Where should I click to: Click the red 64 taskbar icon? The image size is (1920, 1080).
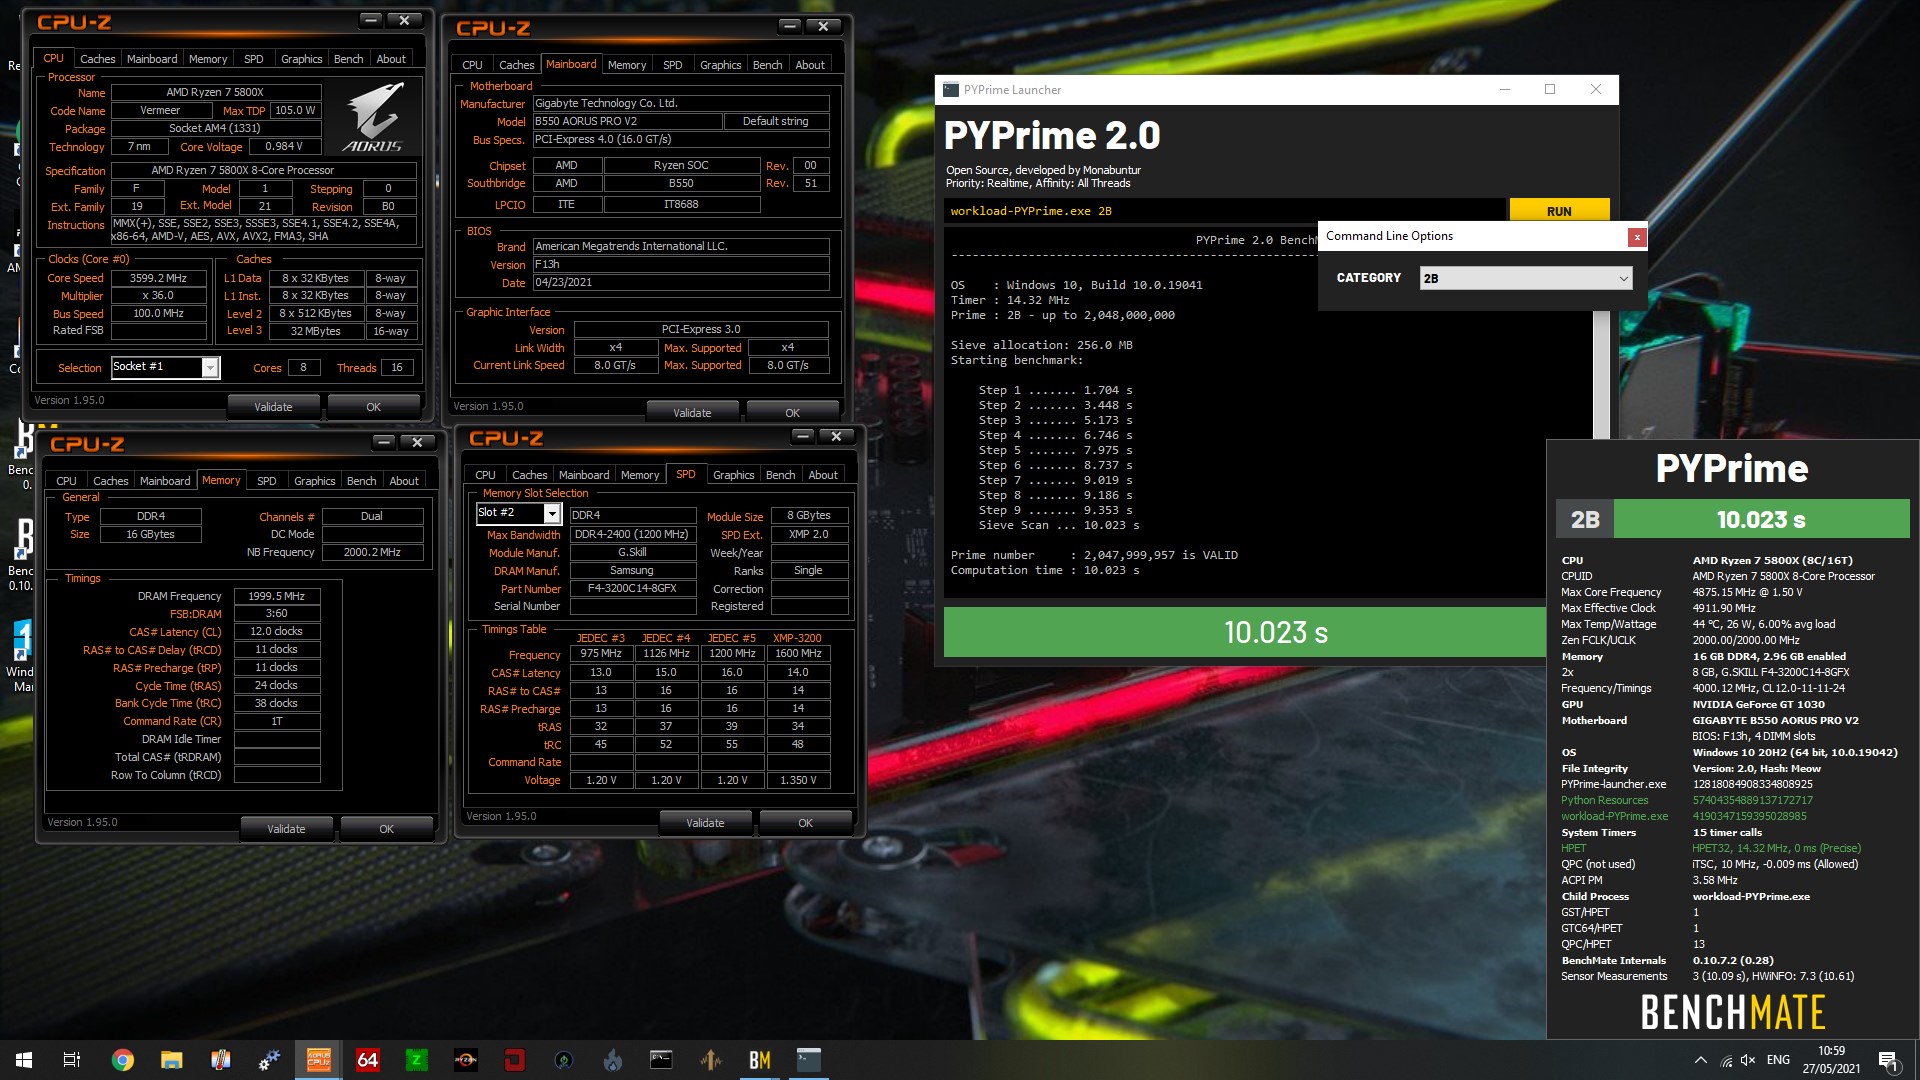(x=367, y=1060)
